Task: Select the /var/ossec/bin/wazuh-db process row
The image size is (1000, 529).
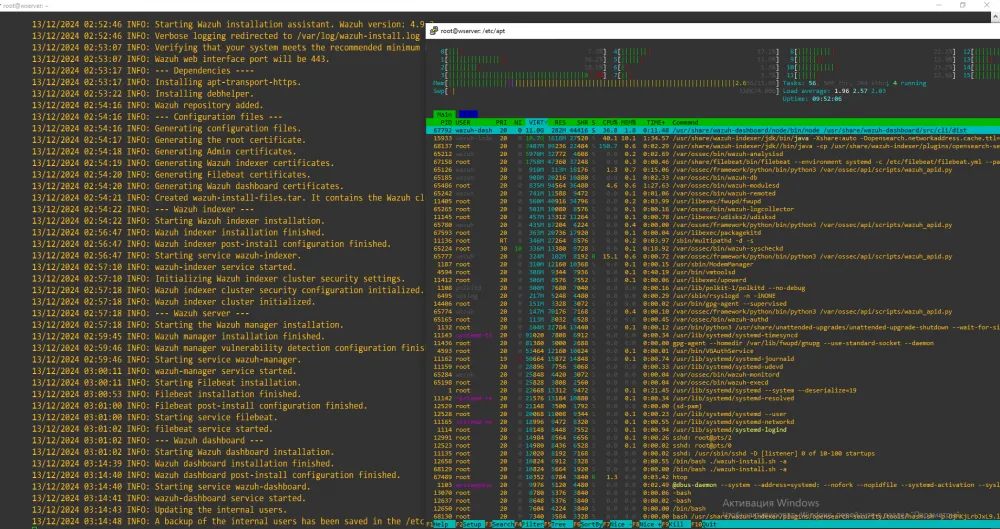Action: click(713, 177)
